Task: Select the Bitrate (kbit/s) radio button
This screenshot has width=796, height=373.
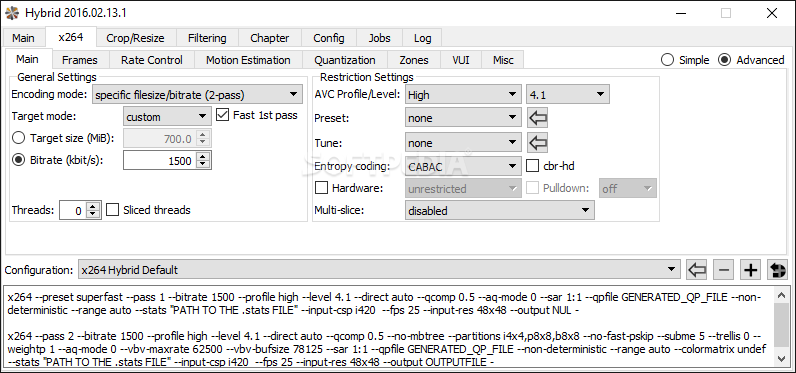Action: [x=18, y=160]
